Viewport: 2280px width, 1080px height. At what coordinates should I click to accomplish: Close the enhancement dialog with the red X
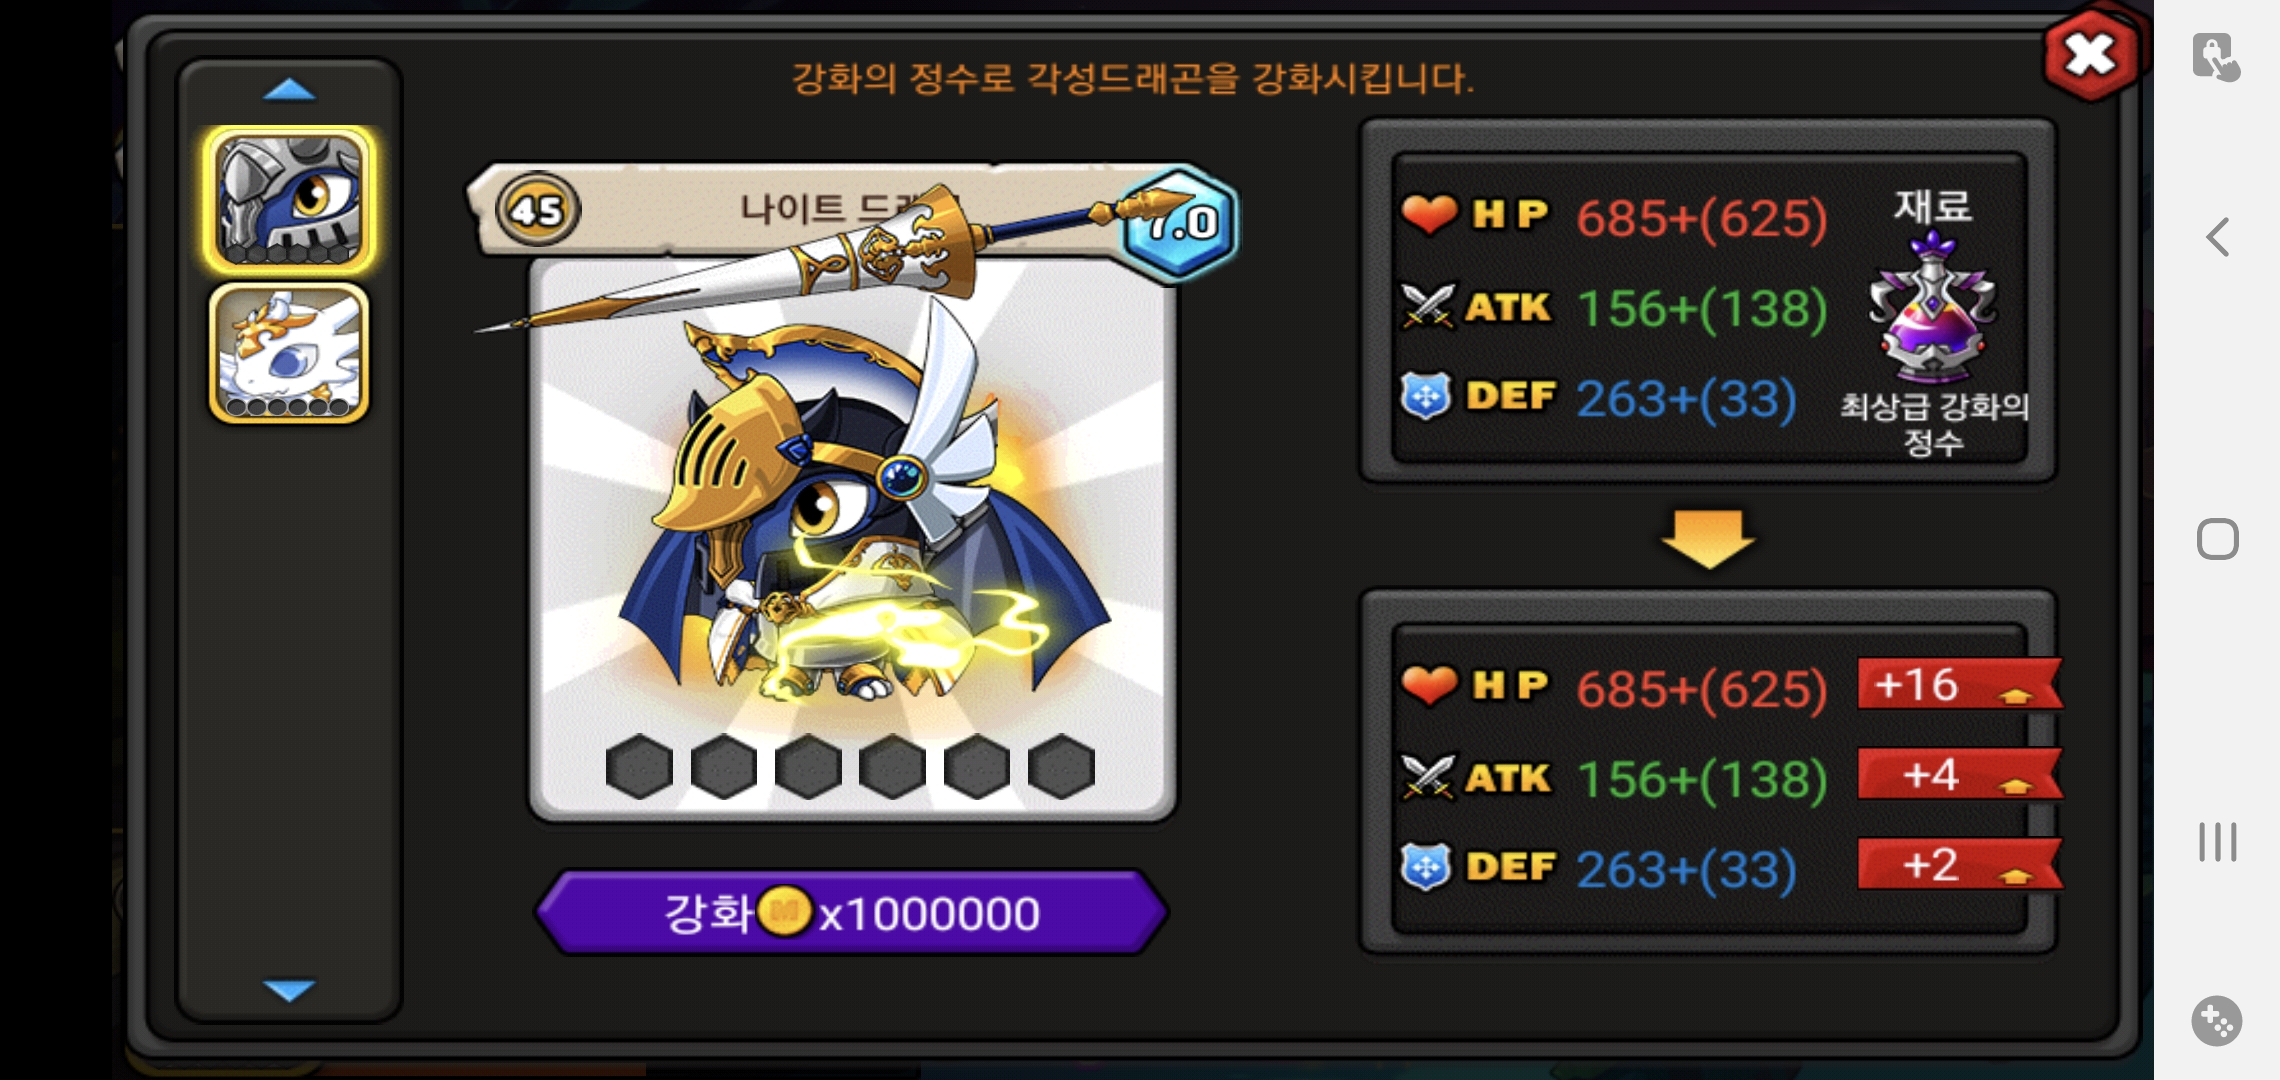(2090, 54)
